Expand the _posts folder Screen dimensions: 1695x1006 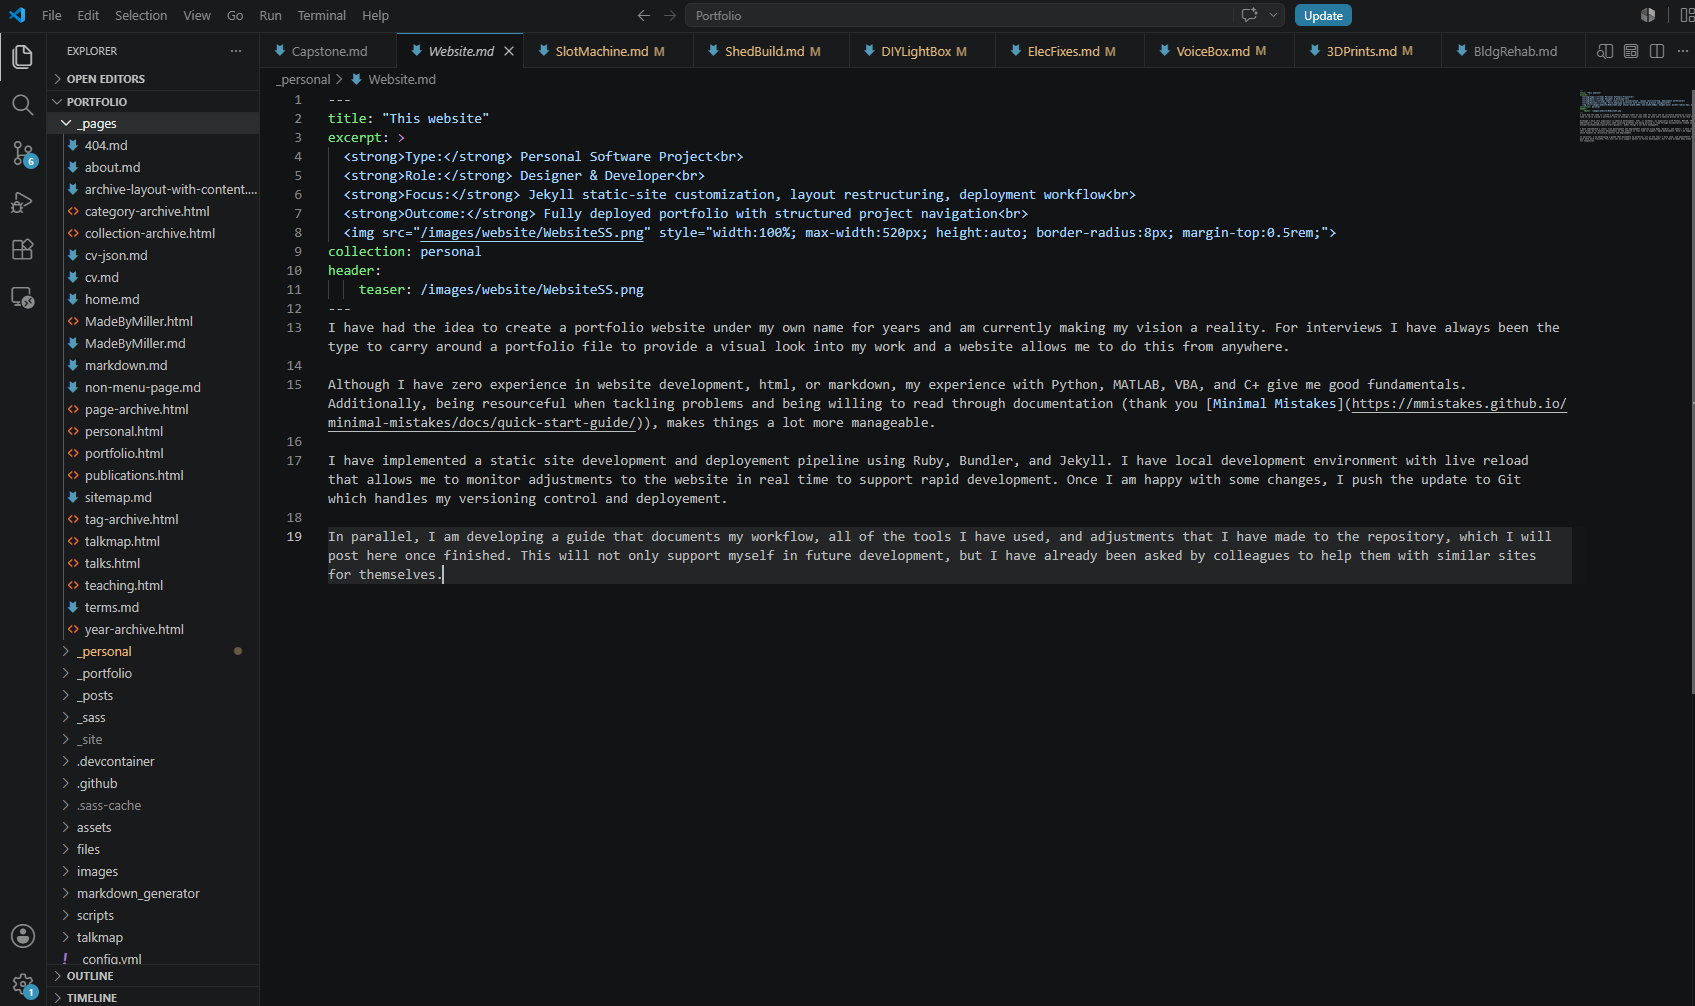(153, 695)
